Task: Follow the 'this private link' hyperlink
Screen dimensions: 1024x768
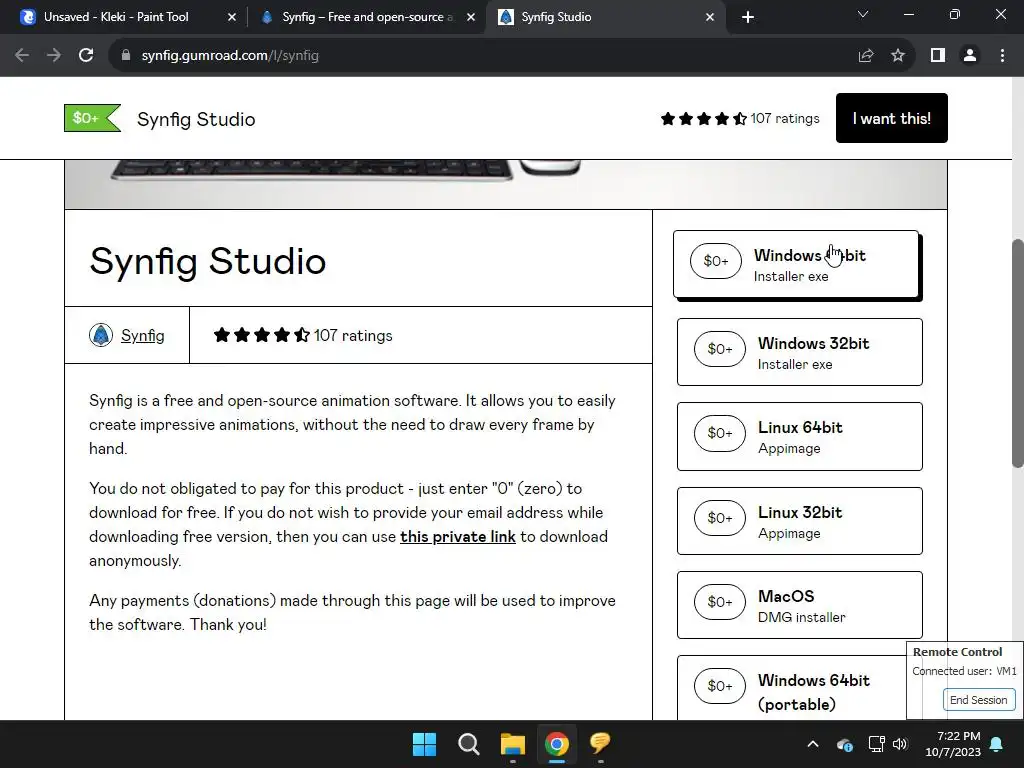Action: tap(458, 537)
